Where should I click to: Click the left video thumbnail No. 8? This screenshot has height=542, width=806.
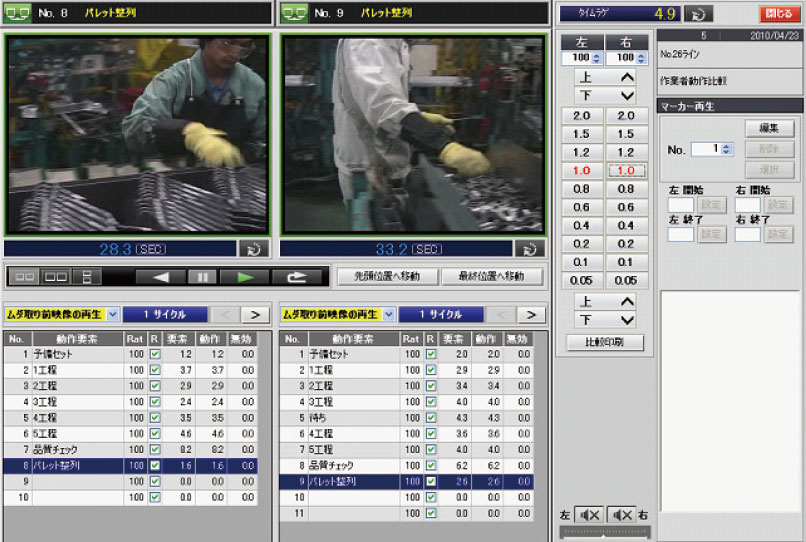137,135
